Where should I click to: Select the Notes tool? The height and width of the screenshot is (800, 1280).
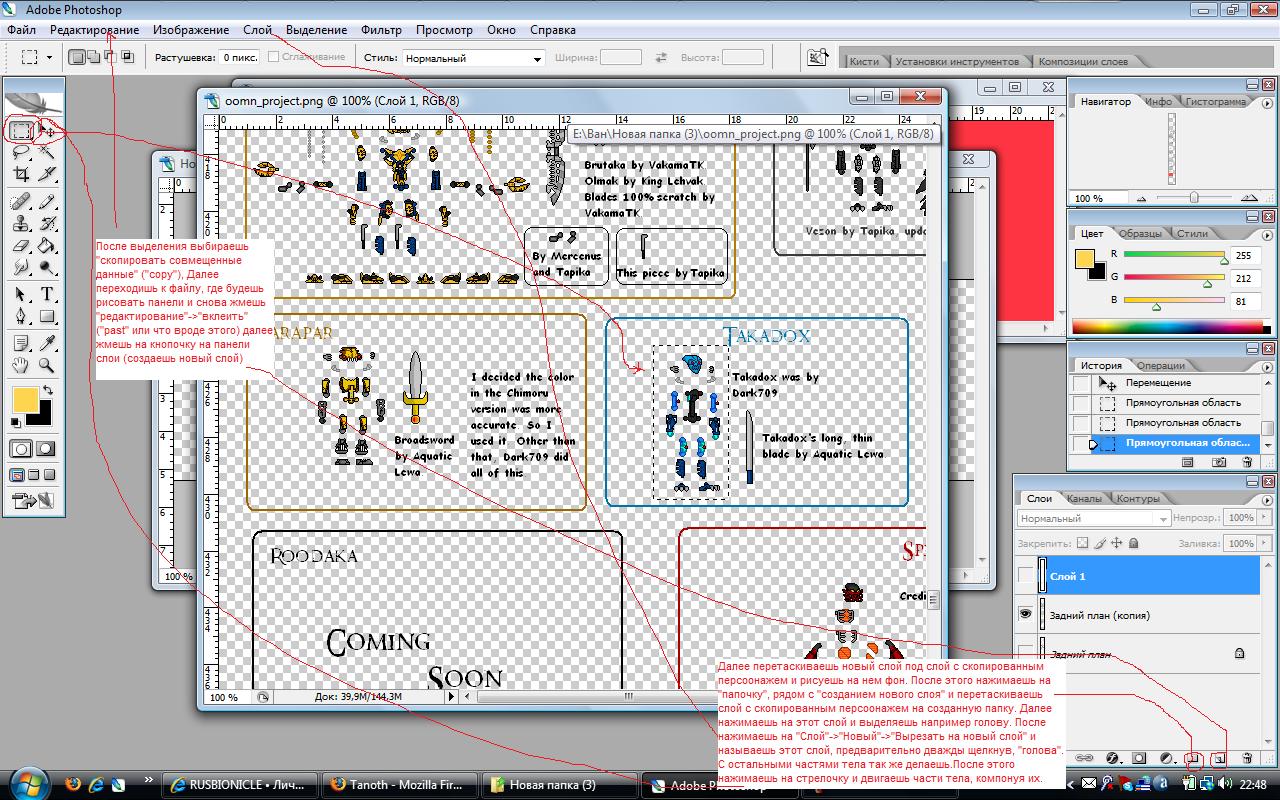(21, 343)
